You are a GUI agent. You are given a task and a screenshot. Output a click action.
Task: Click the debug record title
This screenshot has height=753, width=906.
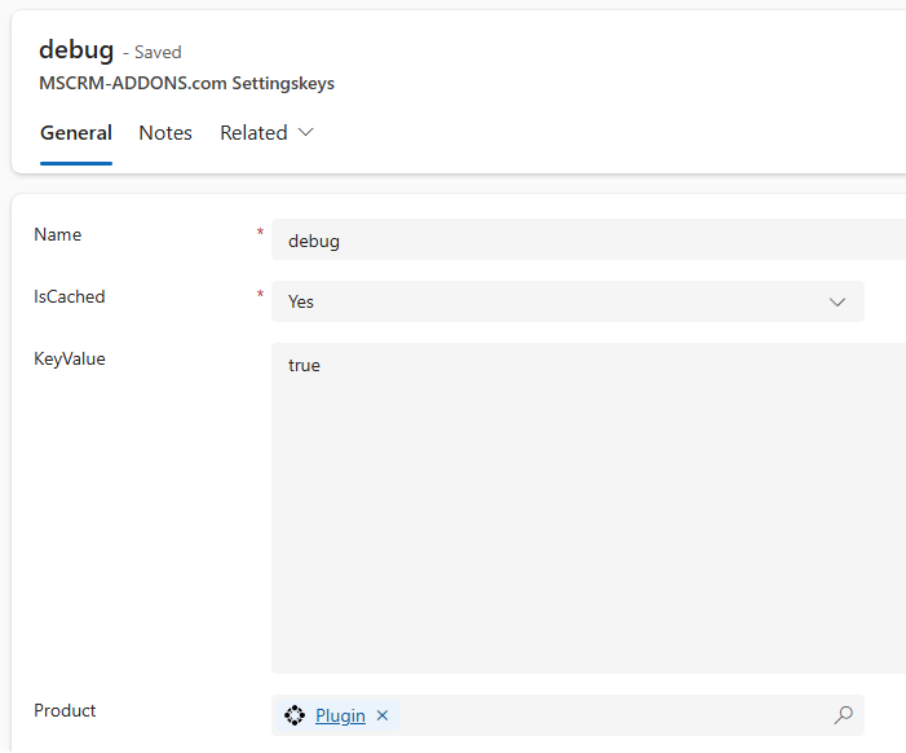click(x=76, y=50)
